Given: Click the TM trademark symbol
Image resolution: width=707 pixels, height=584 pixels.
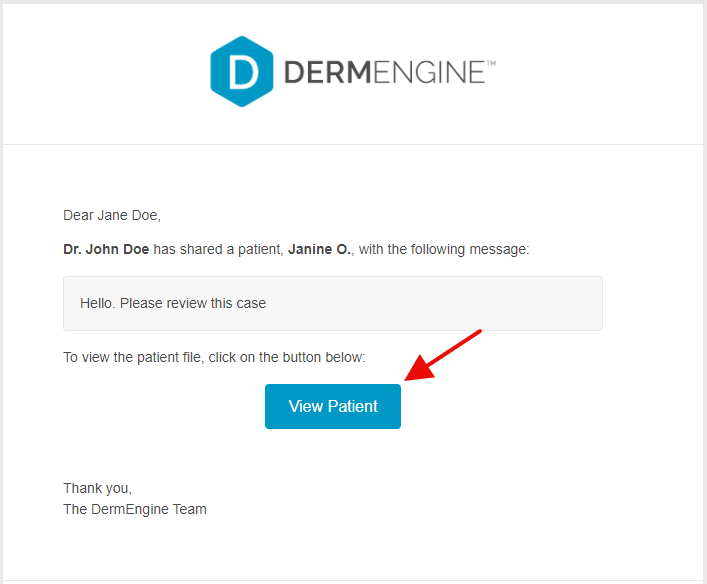Looking at the screenshot, I should coord(491,64).
